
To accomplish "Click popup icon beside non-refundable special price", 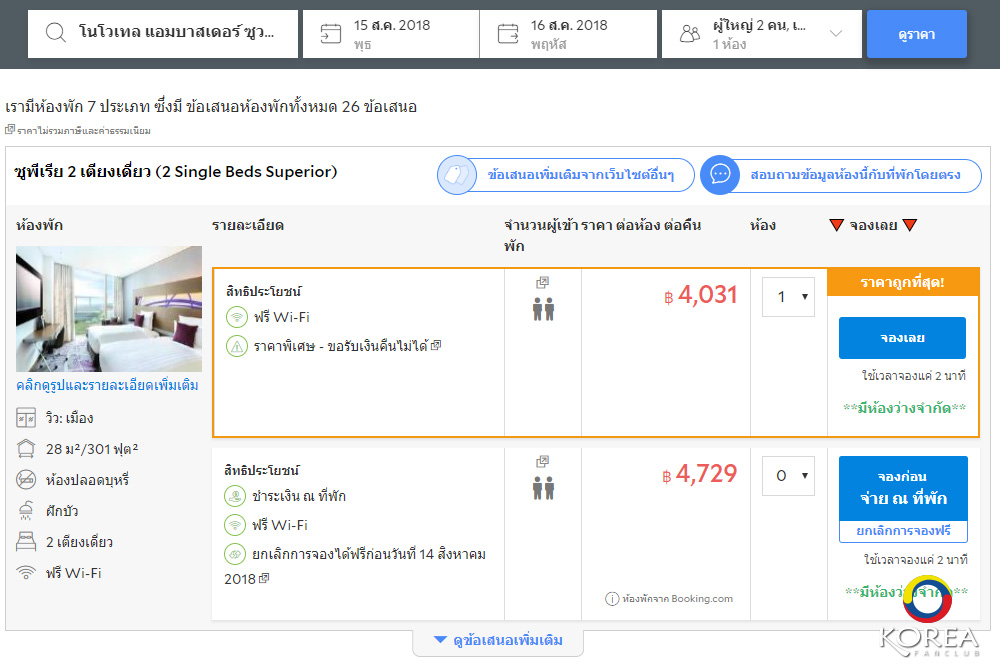I will (x=436, y=346).
